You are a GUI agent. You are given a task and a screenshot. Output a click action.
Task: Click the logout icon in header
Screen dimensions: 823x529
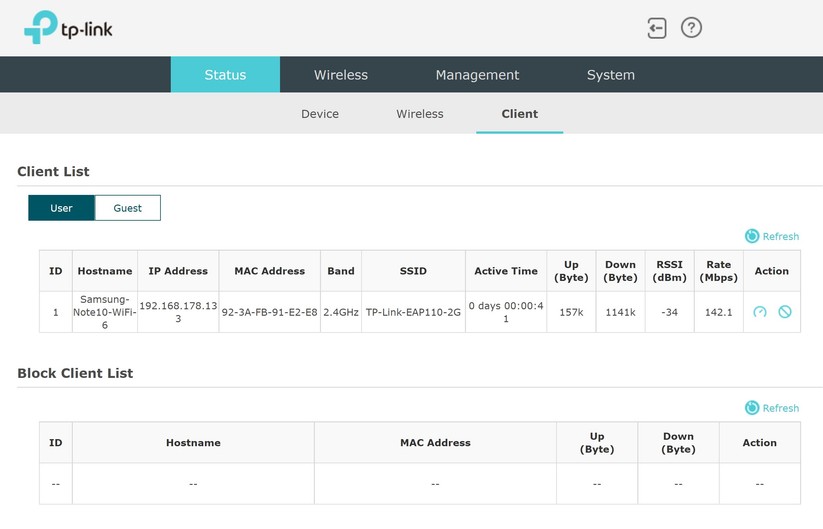657,28
